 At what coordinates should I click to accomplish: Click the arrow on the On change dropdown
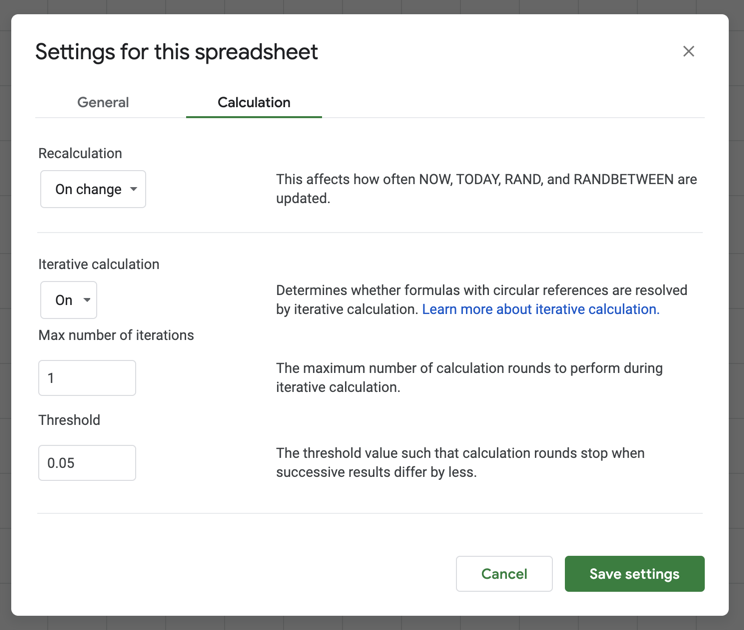tap(134, 189)
